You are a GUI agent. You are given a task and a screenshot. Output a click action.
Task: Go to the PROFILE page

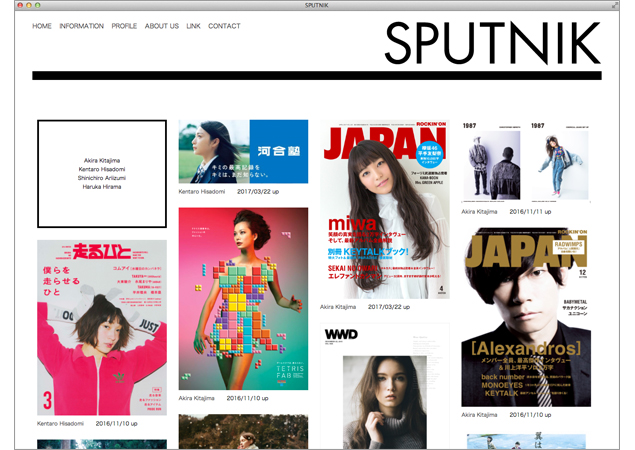124,26
